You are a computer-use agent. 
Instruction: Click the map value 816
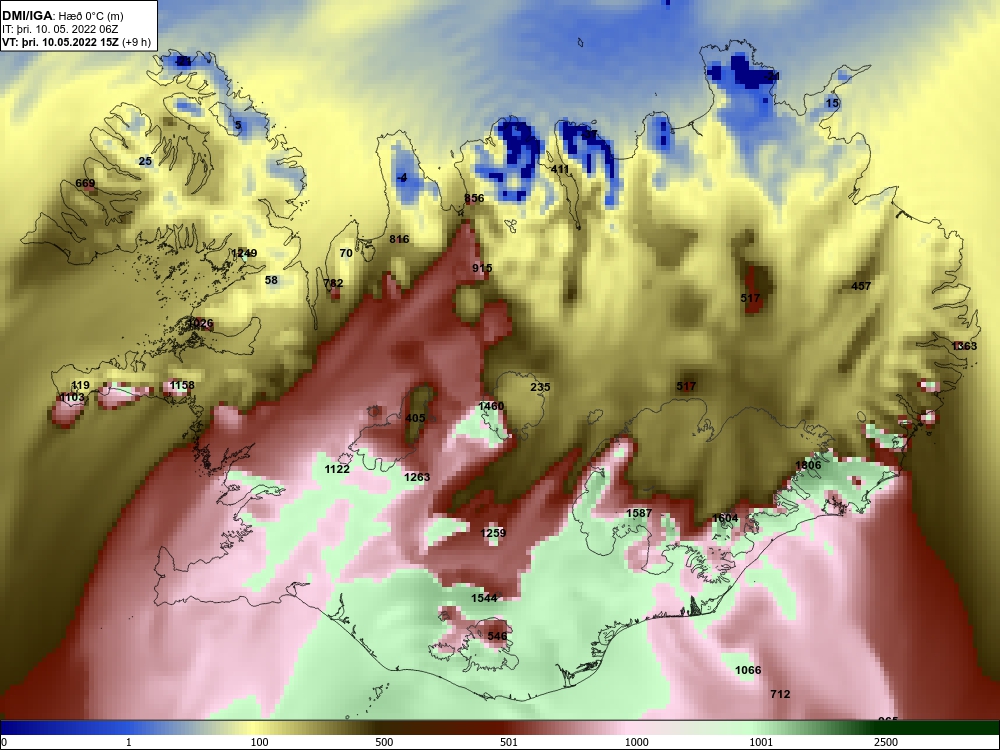click(x=399, y=239)
